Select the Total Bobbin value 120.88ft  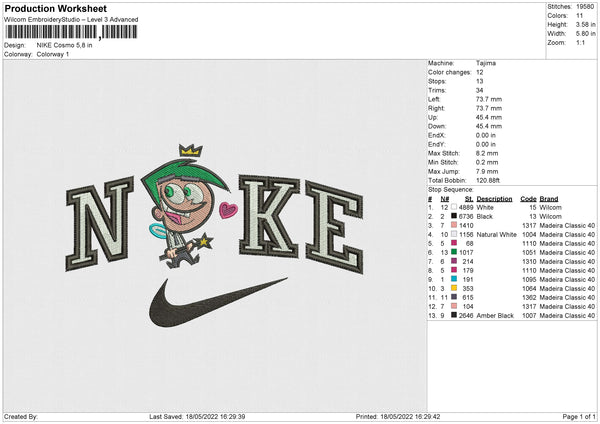point(488,180)
